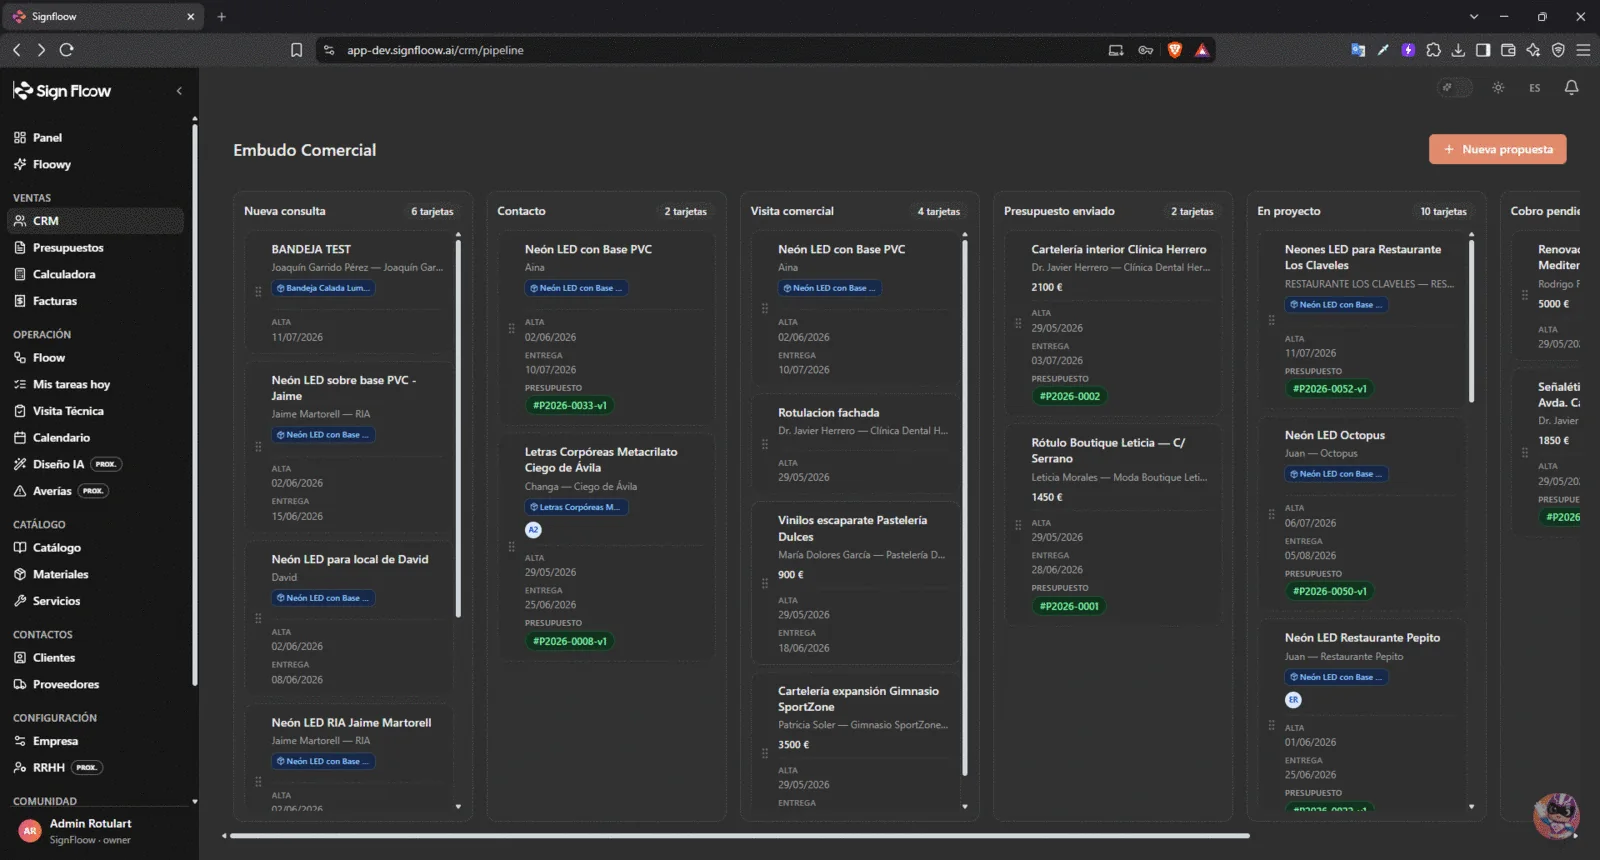Click the Mis tareas hoy checklist icon

pos(20,384)
